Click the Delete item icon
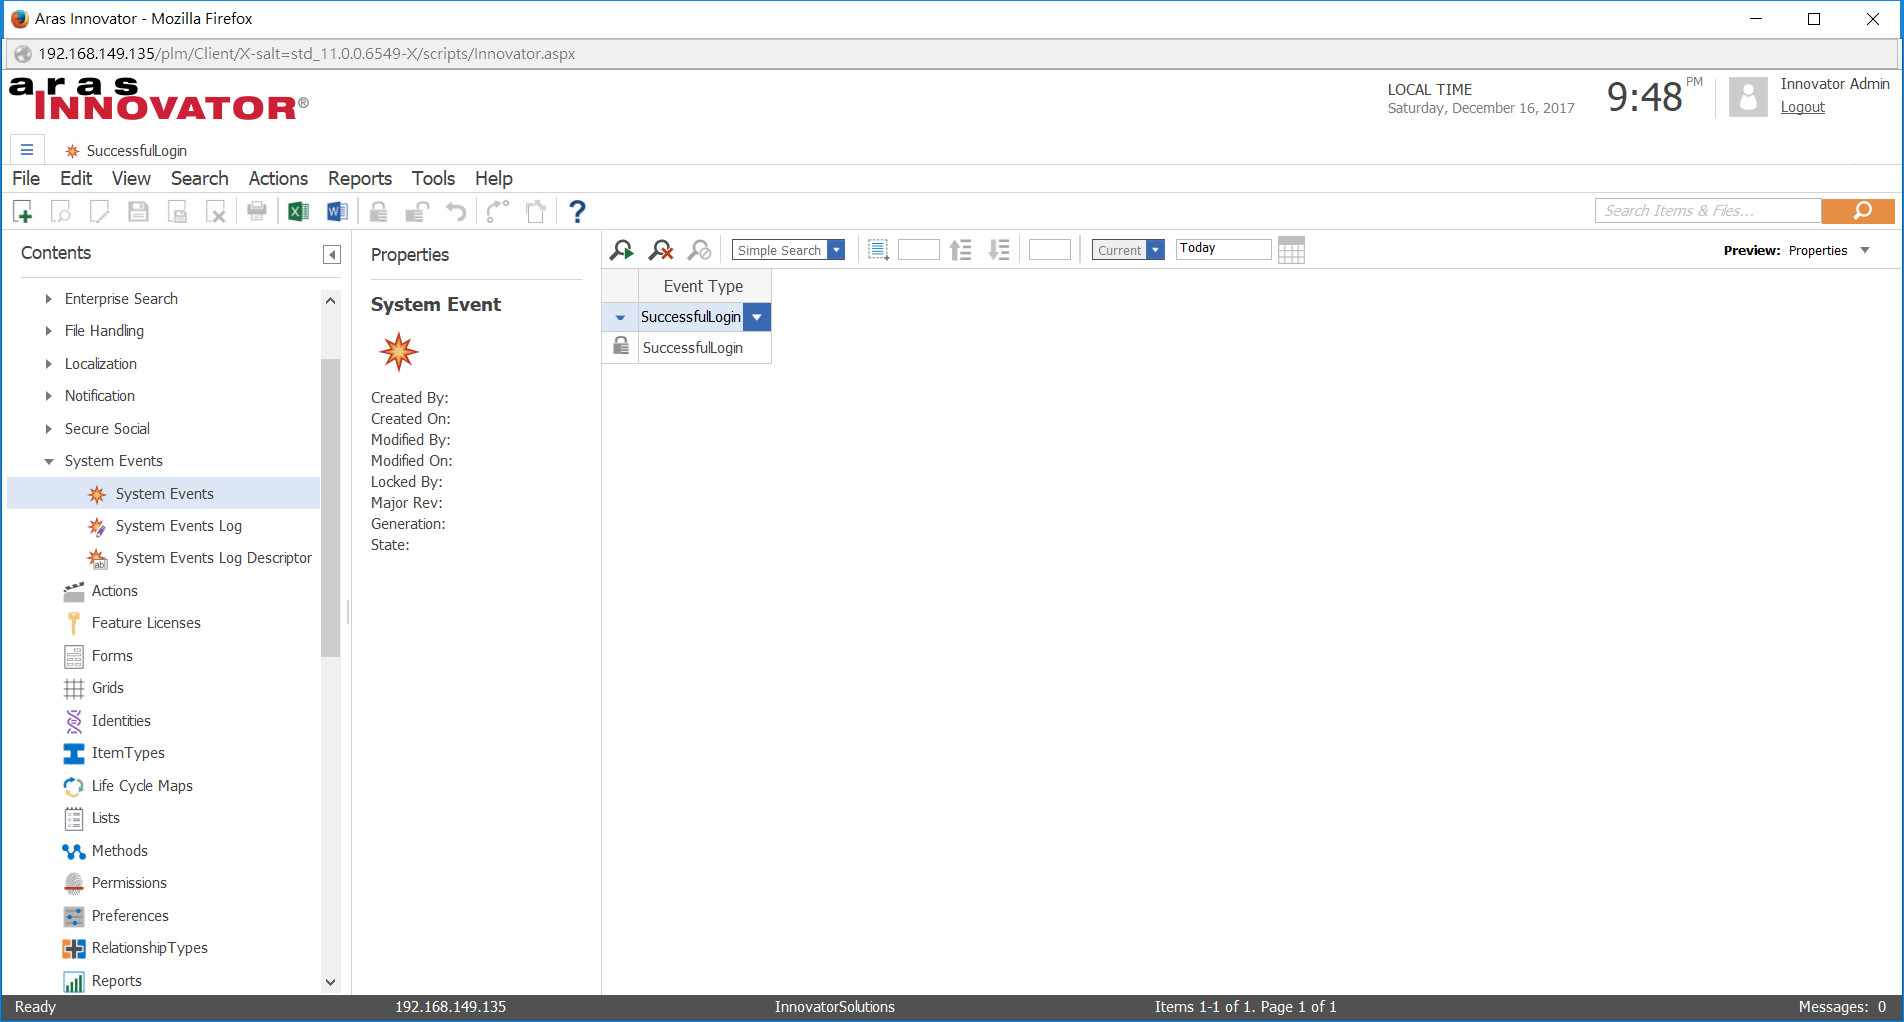 coord(216,211)
